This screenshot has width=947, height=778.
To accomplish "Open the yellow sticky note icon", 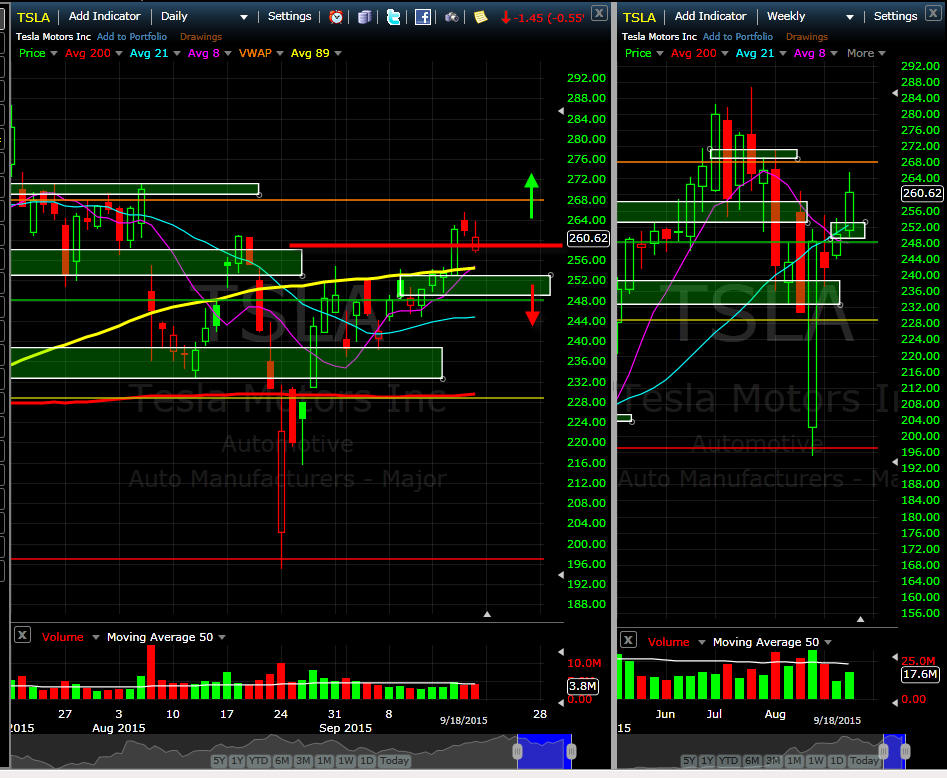I will (481, 17).
